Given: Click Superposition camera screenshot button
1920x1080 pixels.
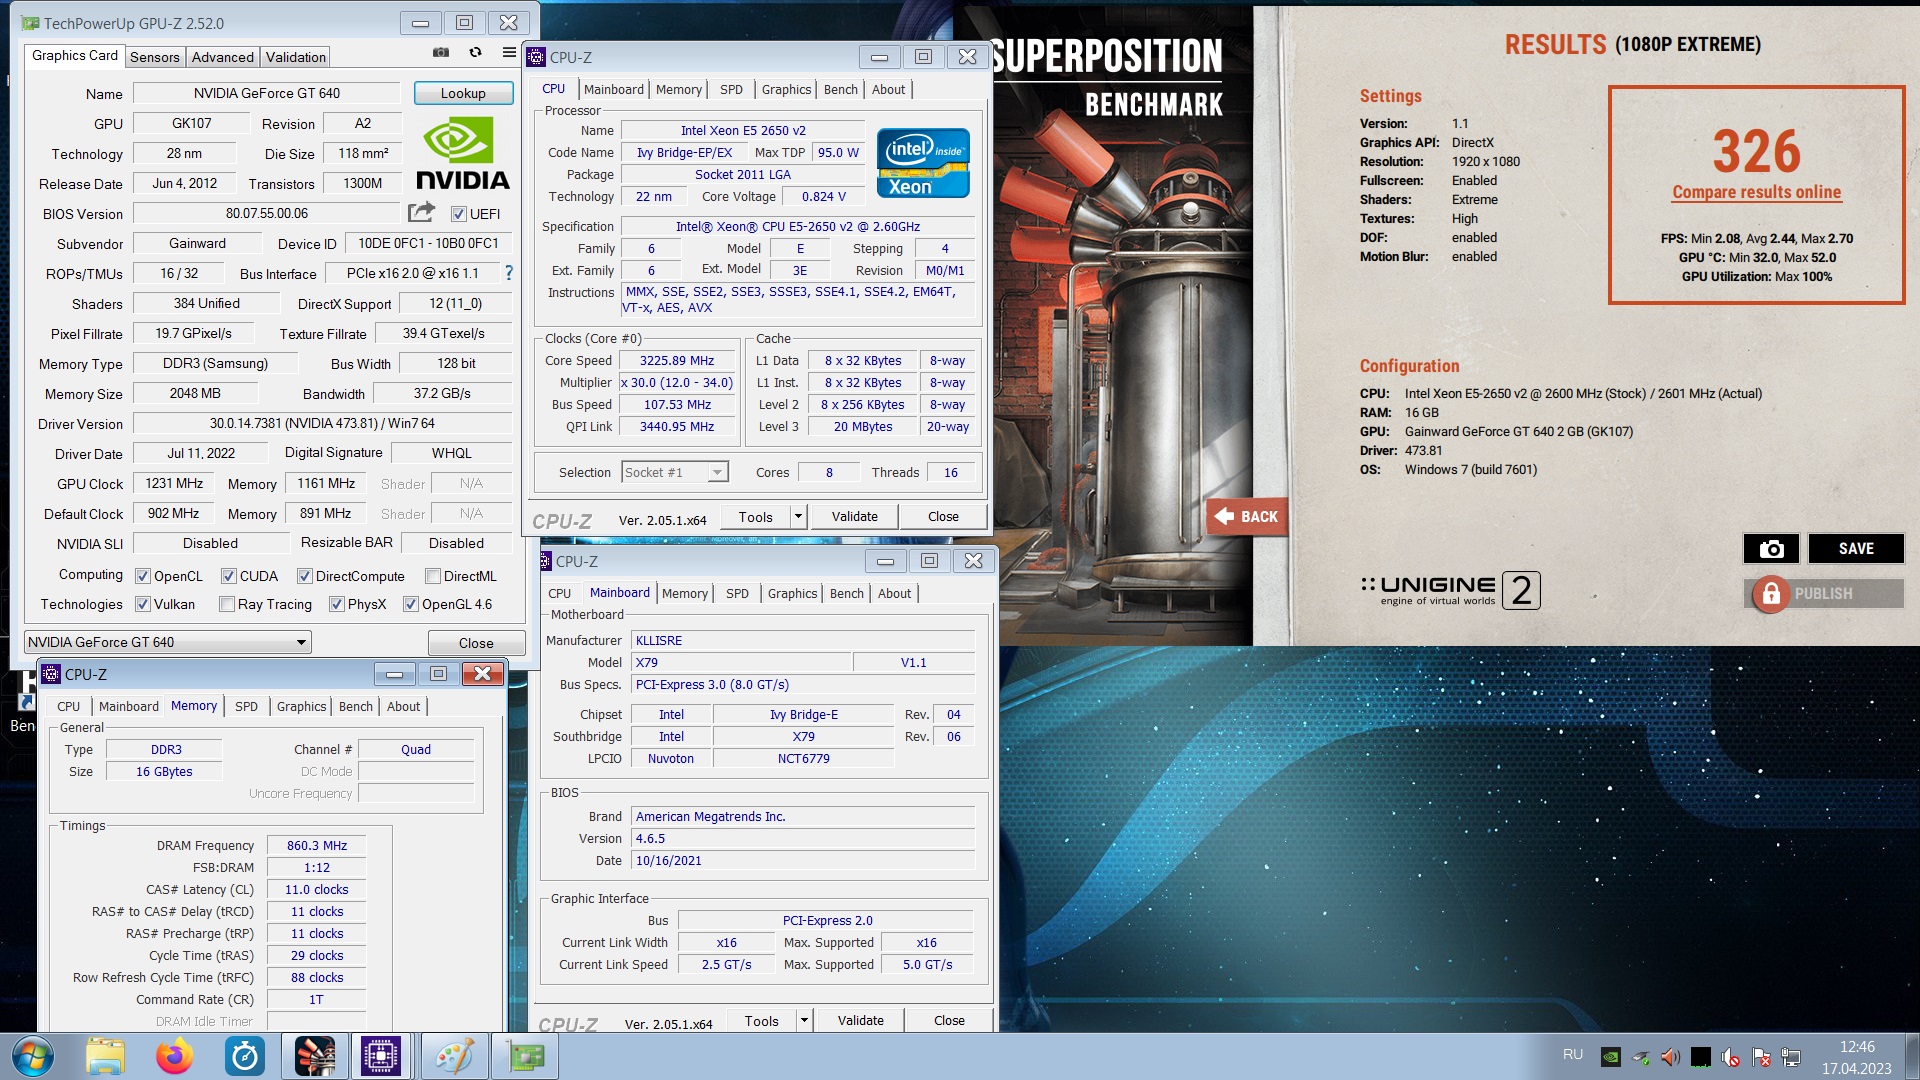Looking at the screenshot, I should (1771, 549).
